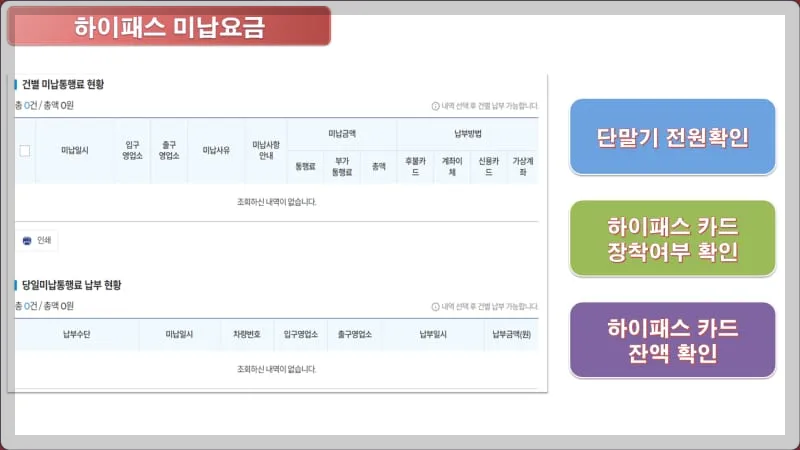Click the 신용카드 payment method header
Screen dimensions: 800x450
pos(488,167)
